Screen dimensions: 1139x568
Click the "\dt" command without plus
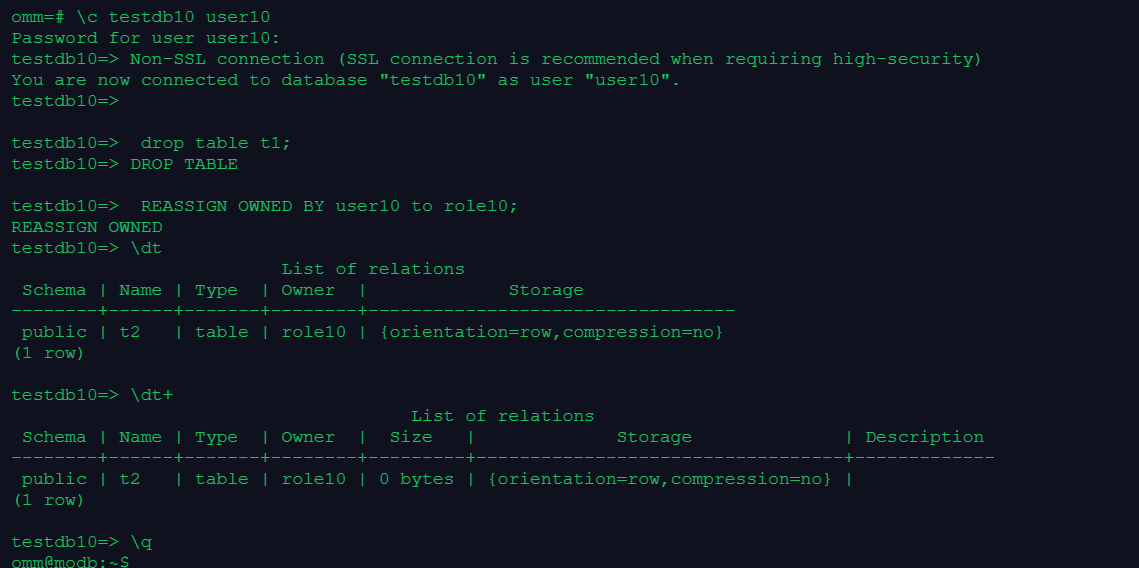point(146,248)
